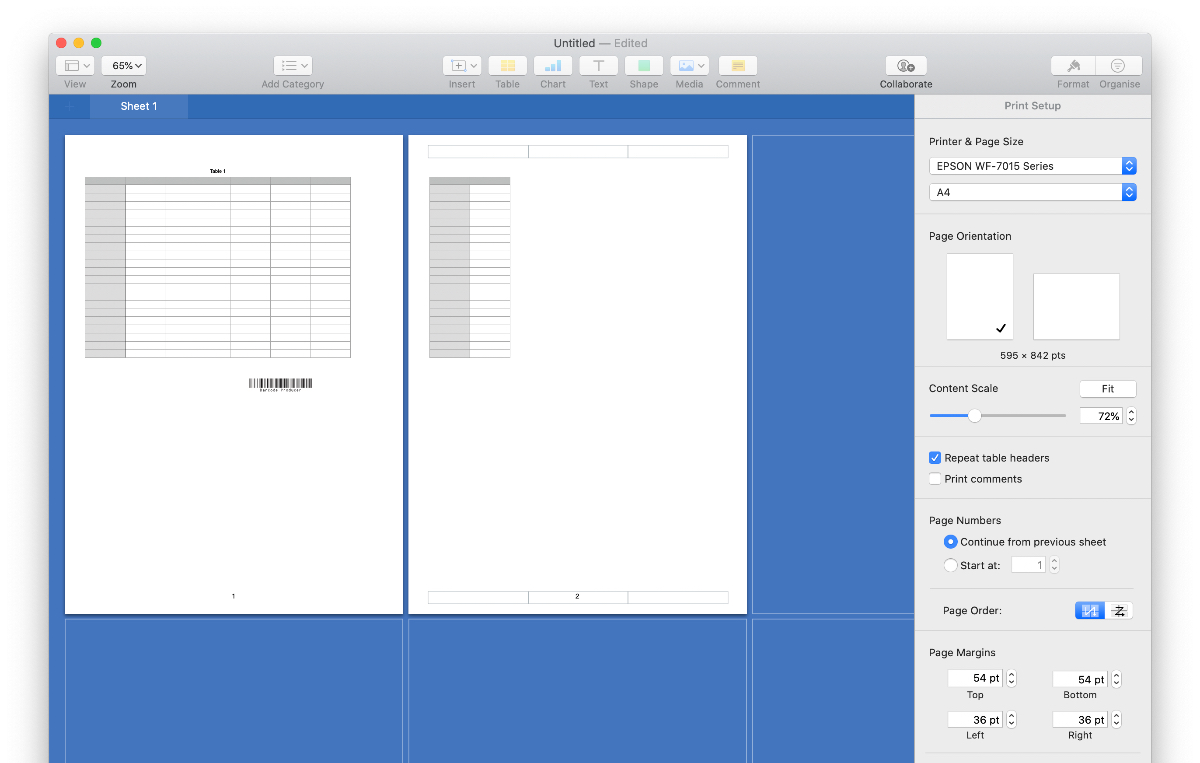This screenshot has width=1200, height=763.
Task: Click the Left margin 36 pt field
Action: coord(975,720)
